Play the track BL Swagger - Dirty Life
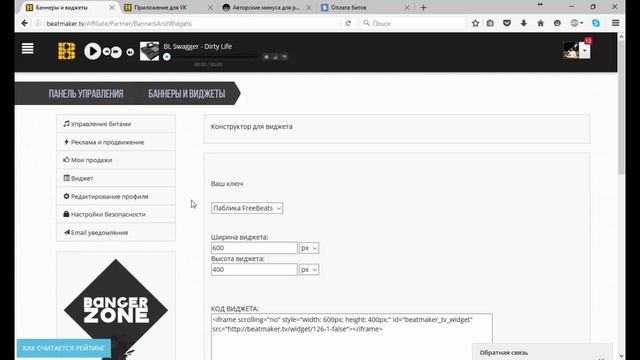Image resolution: width=640 pixels, height=360 pixels. coord(92,51)
